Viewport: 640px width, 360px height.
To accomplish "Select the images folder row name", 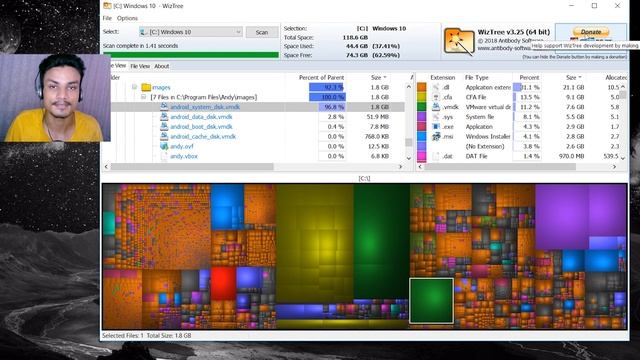I will point(161,87).
